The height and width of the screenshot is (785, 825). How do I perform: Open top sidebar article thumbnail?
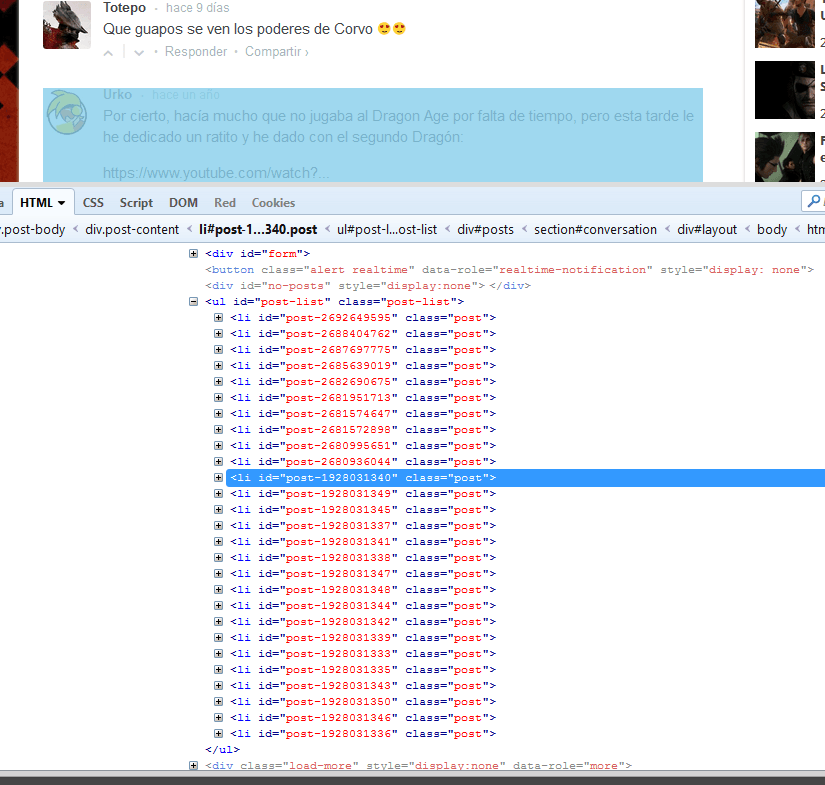[x=784, y=24]
